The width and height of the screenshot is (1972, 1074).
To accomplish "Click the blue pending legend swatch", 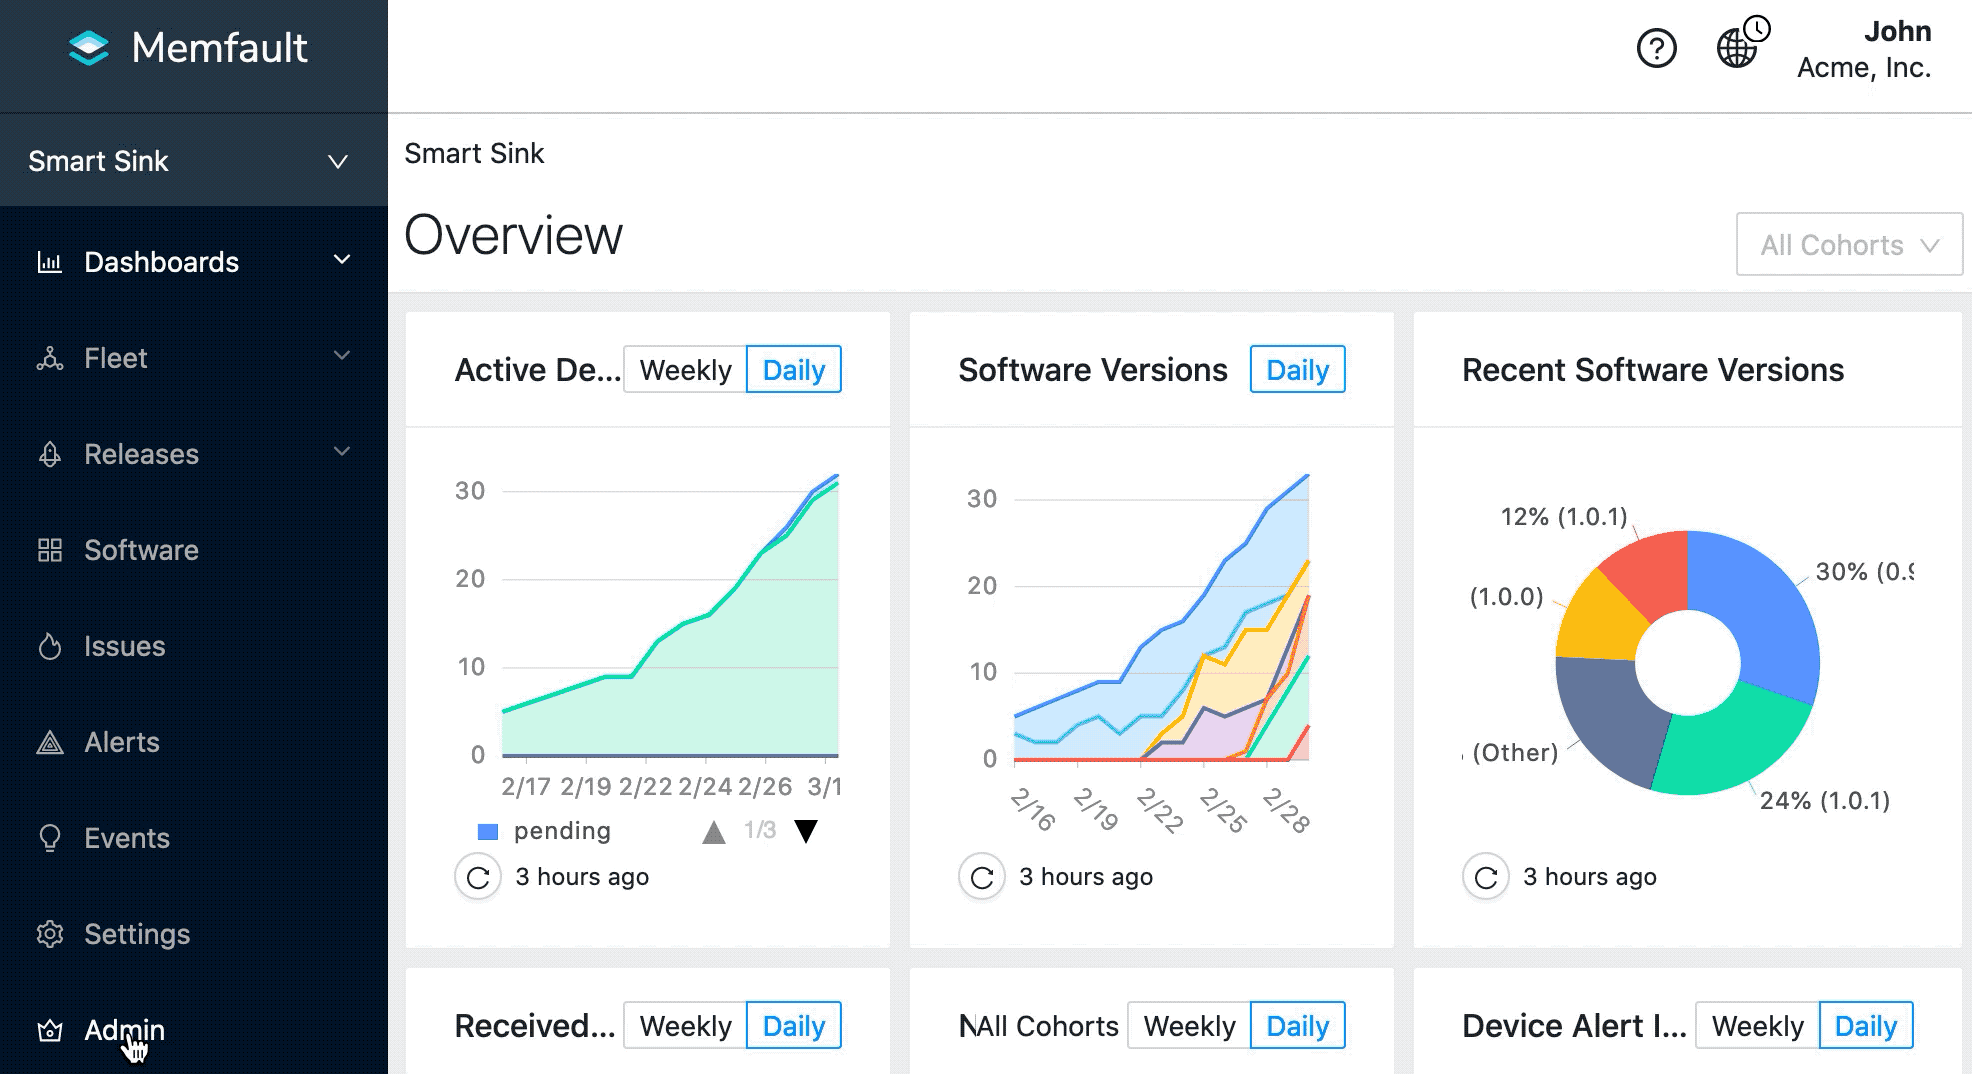I will pyautogui.click(x=488, y=832).
